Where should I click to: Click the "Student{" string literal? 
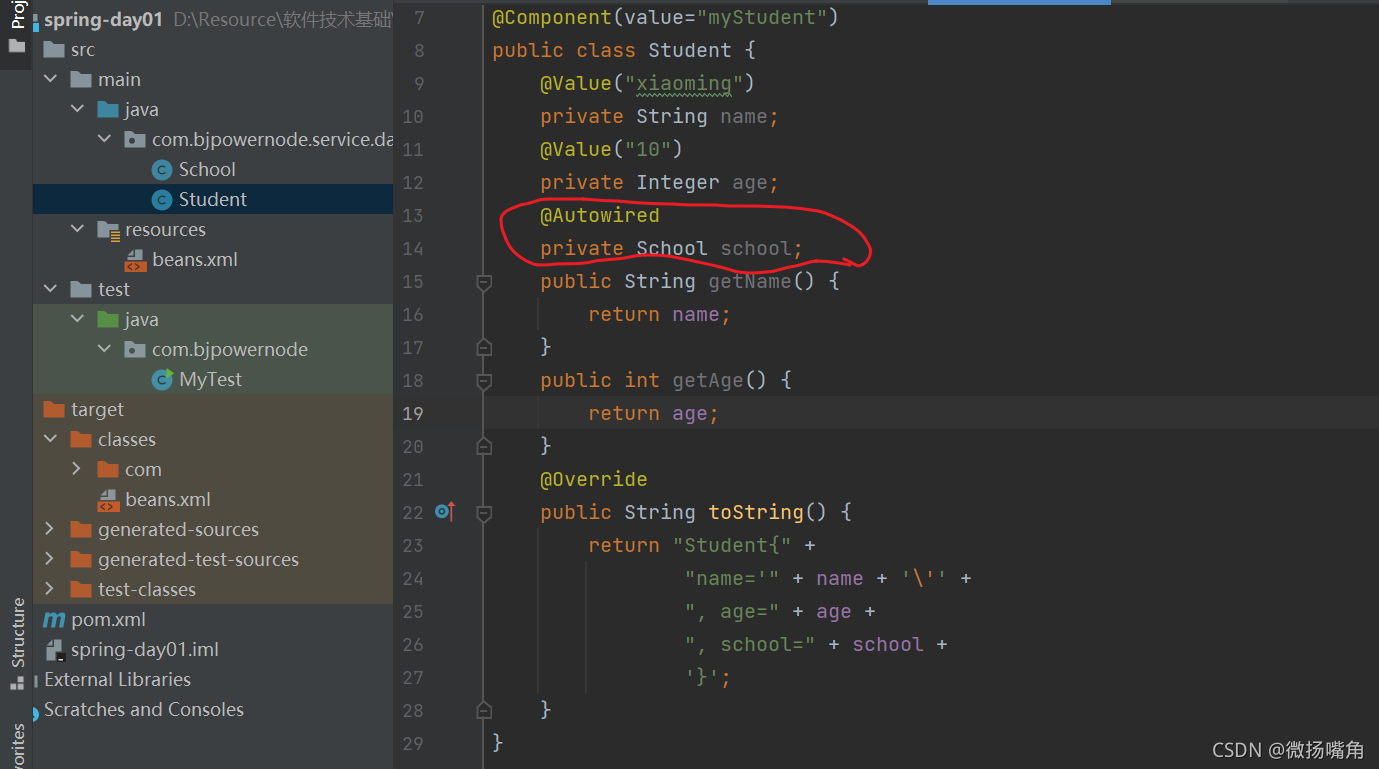(x=732, y=545)
